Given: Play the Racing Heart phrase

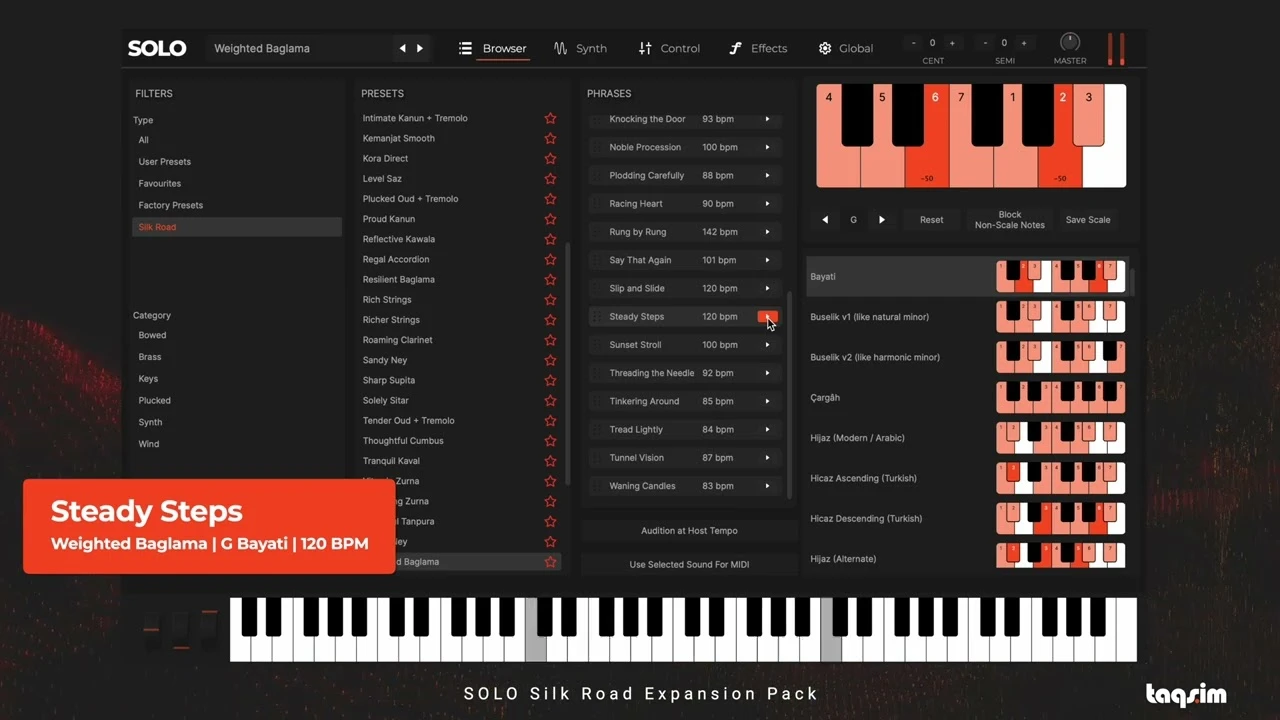Looking at the screenshot, I should [768, 204].
